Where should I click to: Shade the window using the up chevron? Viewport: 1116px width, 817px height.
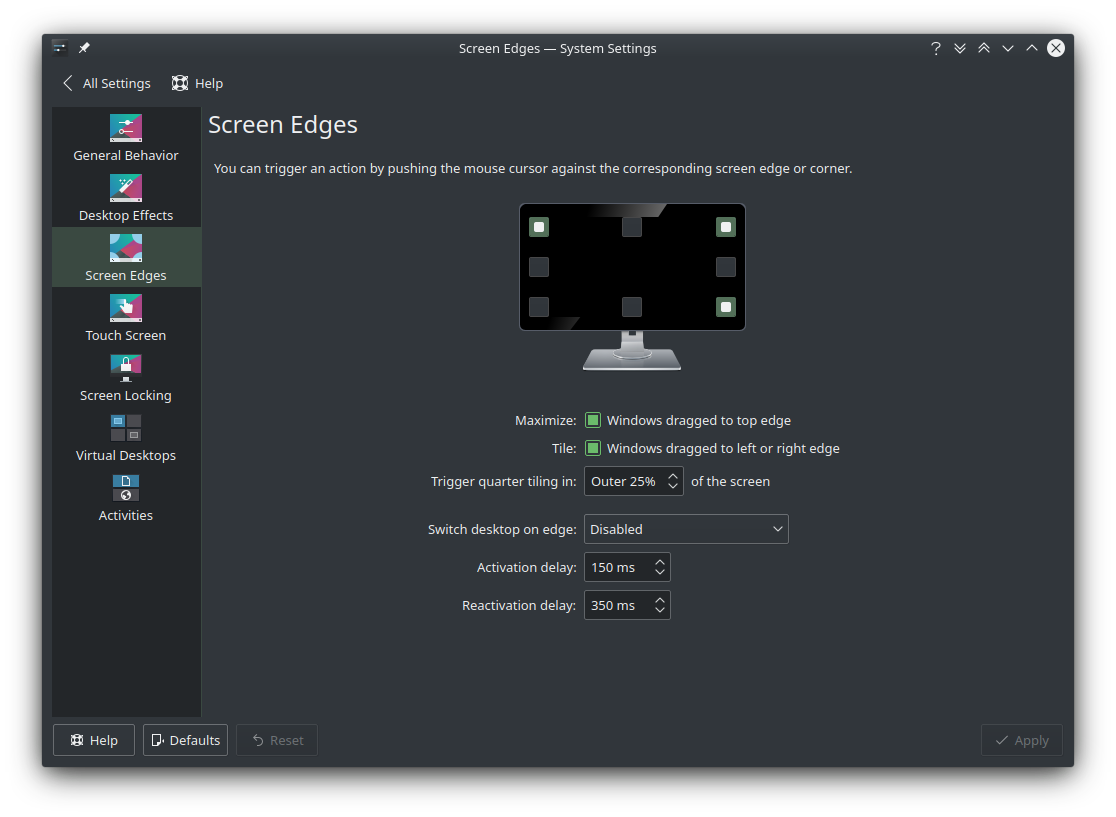click(x=1031, y=47)
